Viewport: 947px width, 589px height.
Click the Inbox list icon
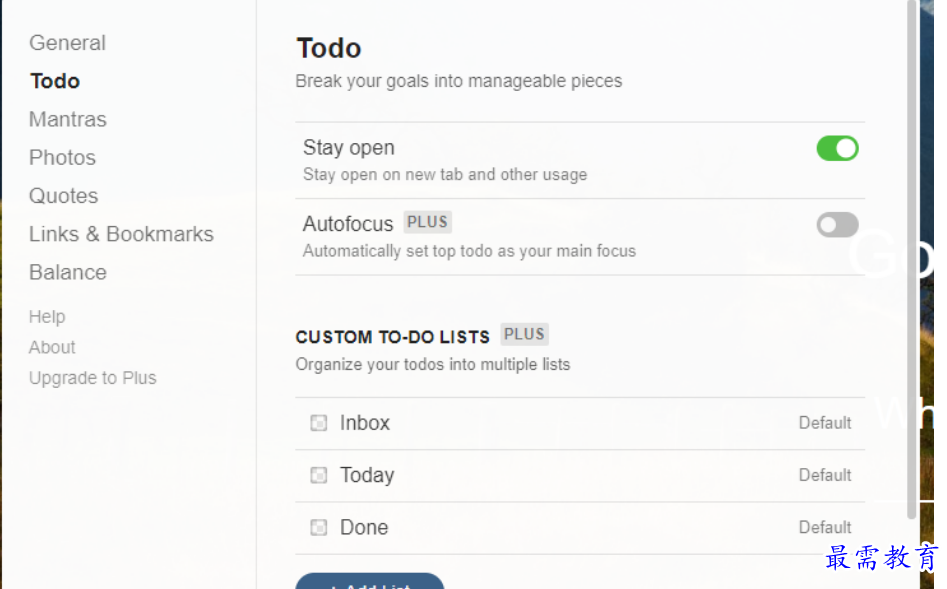318,423
